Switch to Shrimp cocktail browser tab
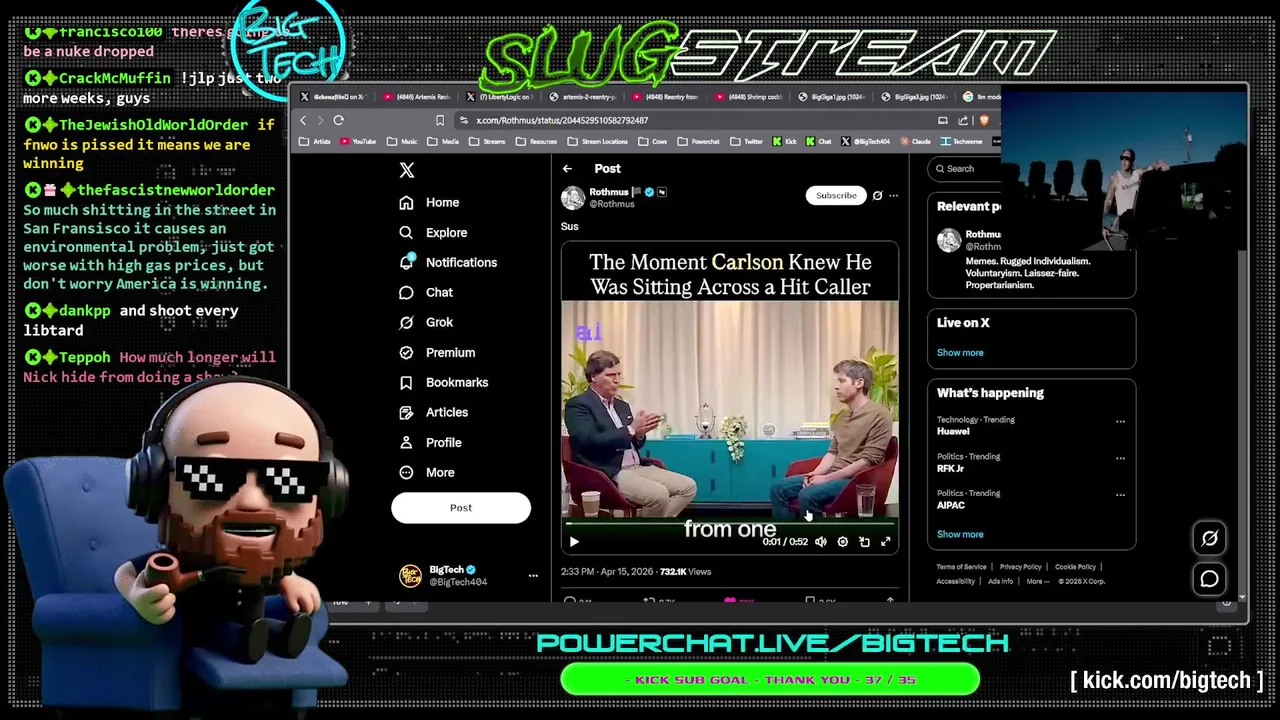Image resolution: width=1280 pixels, height=720 pixels. [750, 97]
